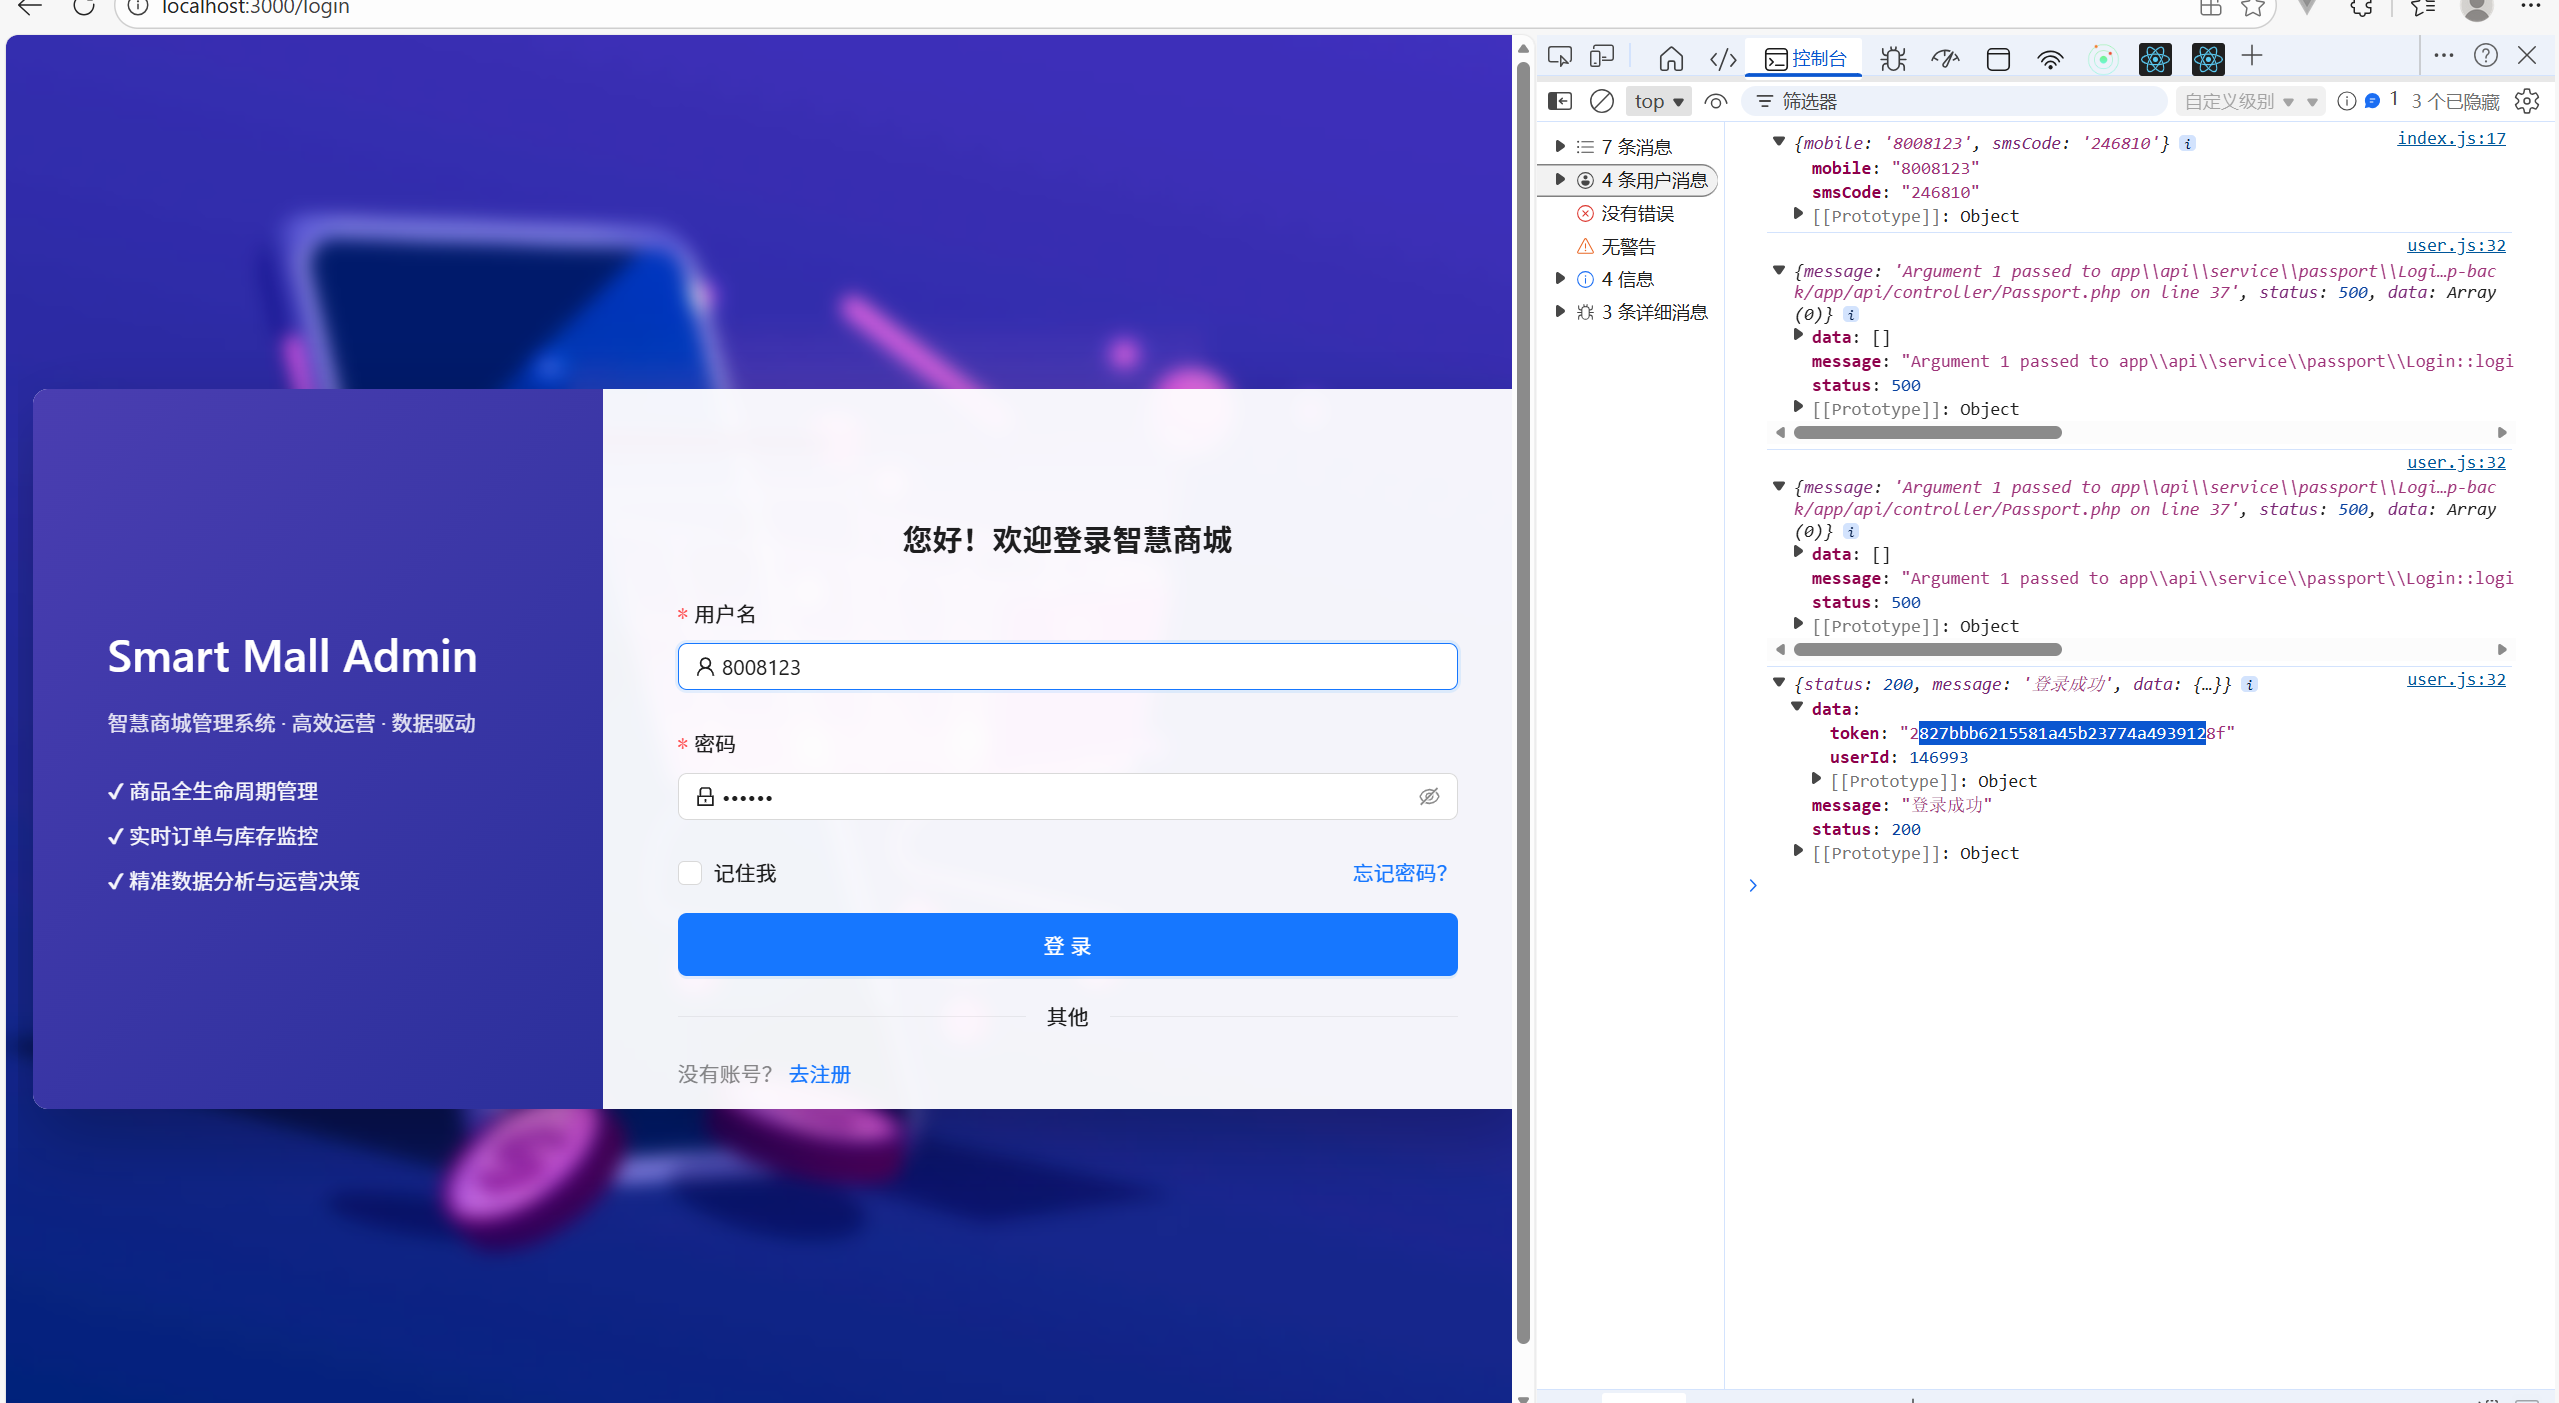Viewport: 2559px width, 1403px height.
Task: Open console settings gear icon
Action: coord(2526,101)
